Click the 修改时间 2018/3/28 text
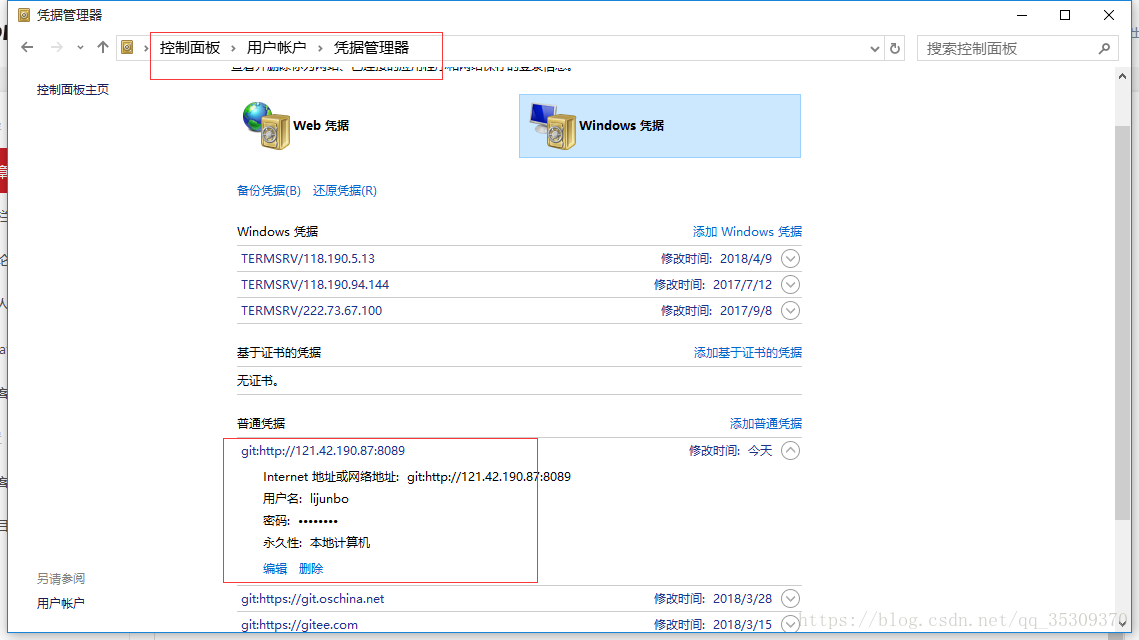The width and height of the screenshot is (1139, 640). [x=713, y=599]
